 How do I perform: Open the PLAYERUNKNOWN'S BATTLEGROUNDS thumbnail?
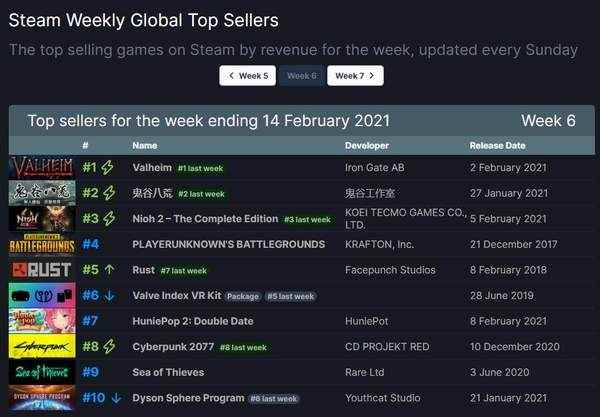pyautogui.click(x=41, y=244)
